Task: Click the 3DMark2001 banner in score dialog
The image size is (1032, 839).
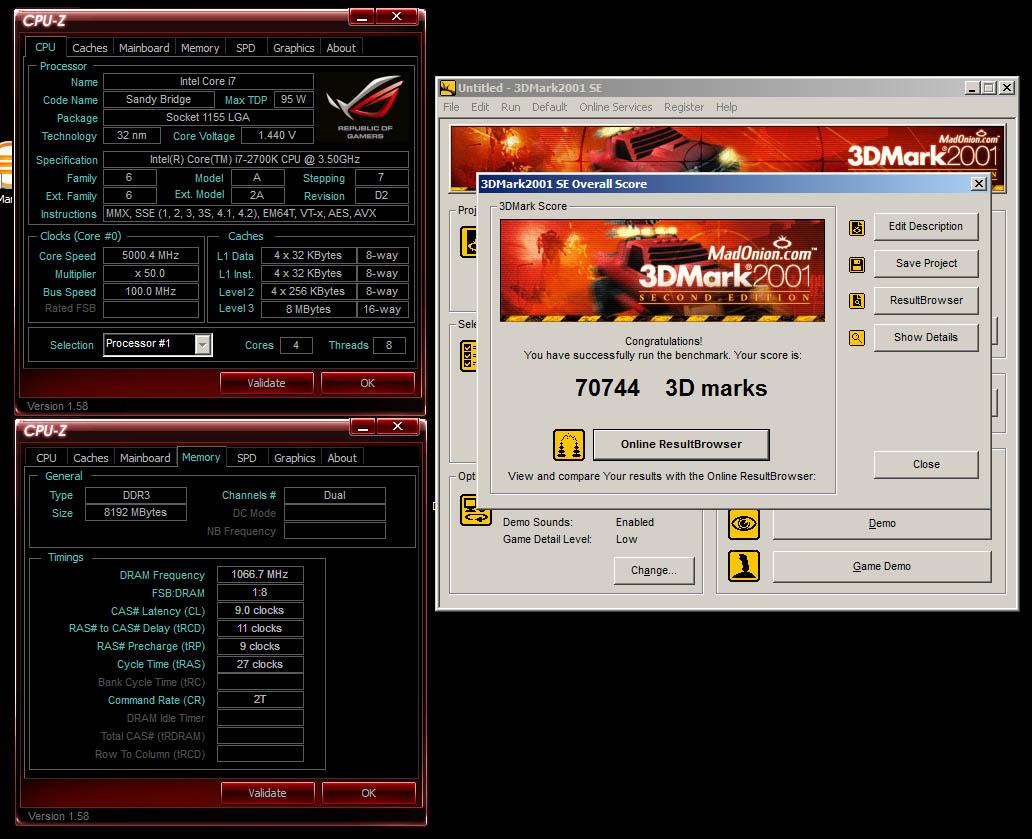Action: click(x=662, y=270)
